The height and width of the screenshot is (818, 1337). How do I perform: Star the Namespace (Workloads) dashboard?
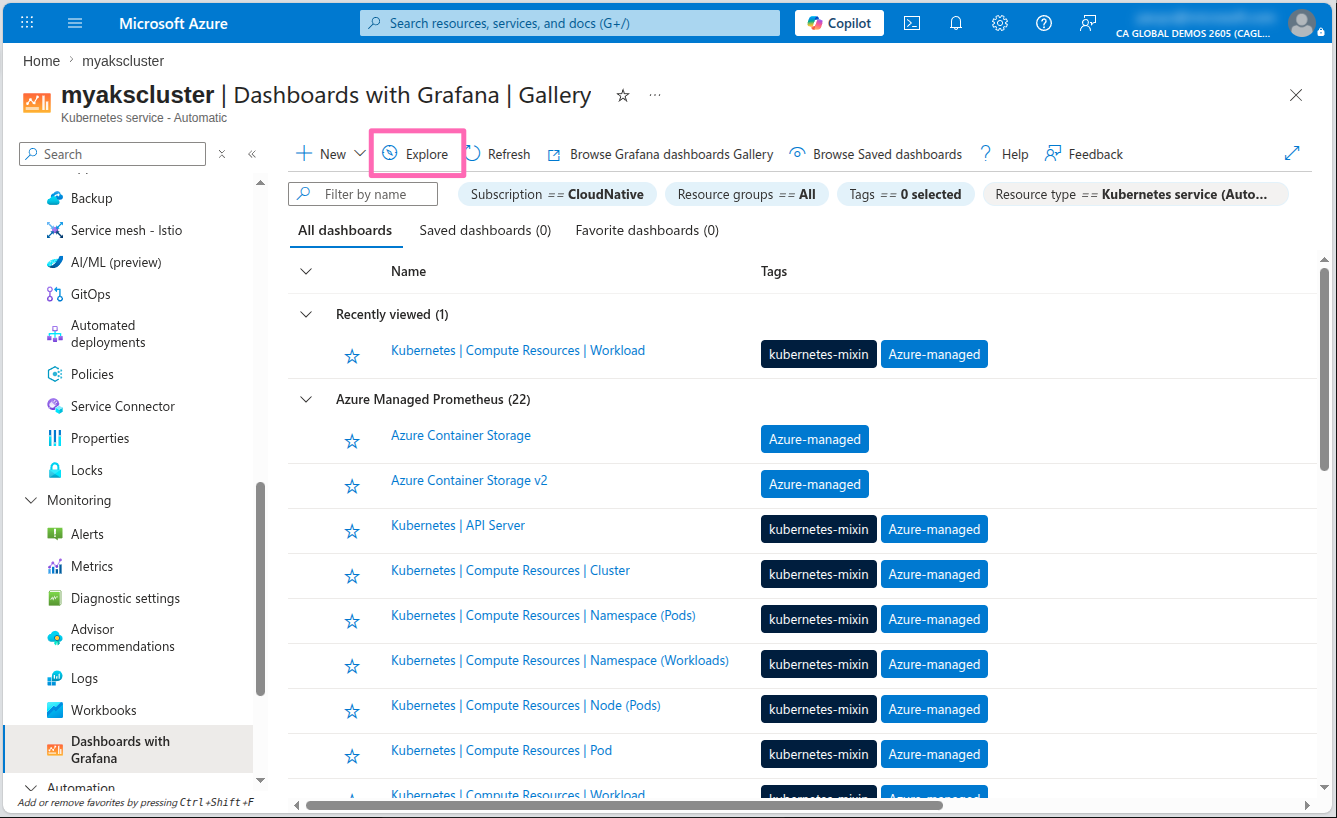tap(352, 666)
